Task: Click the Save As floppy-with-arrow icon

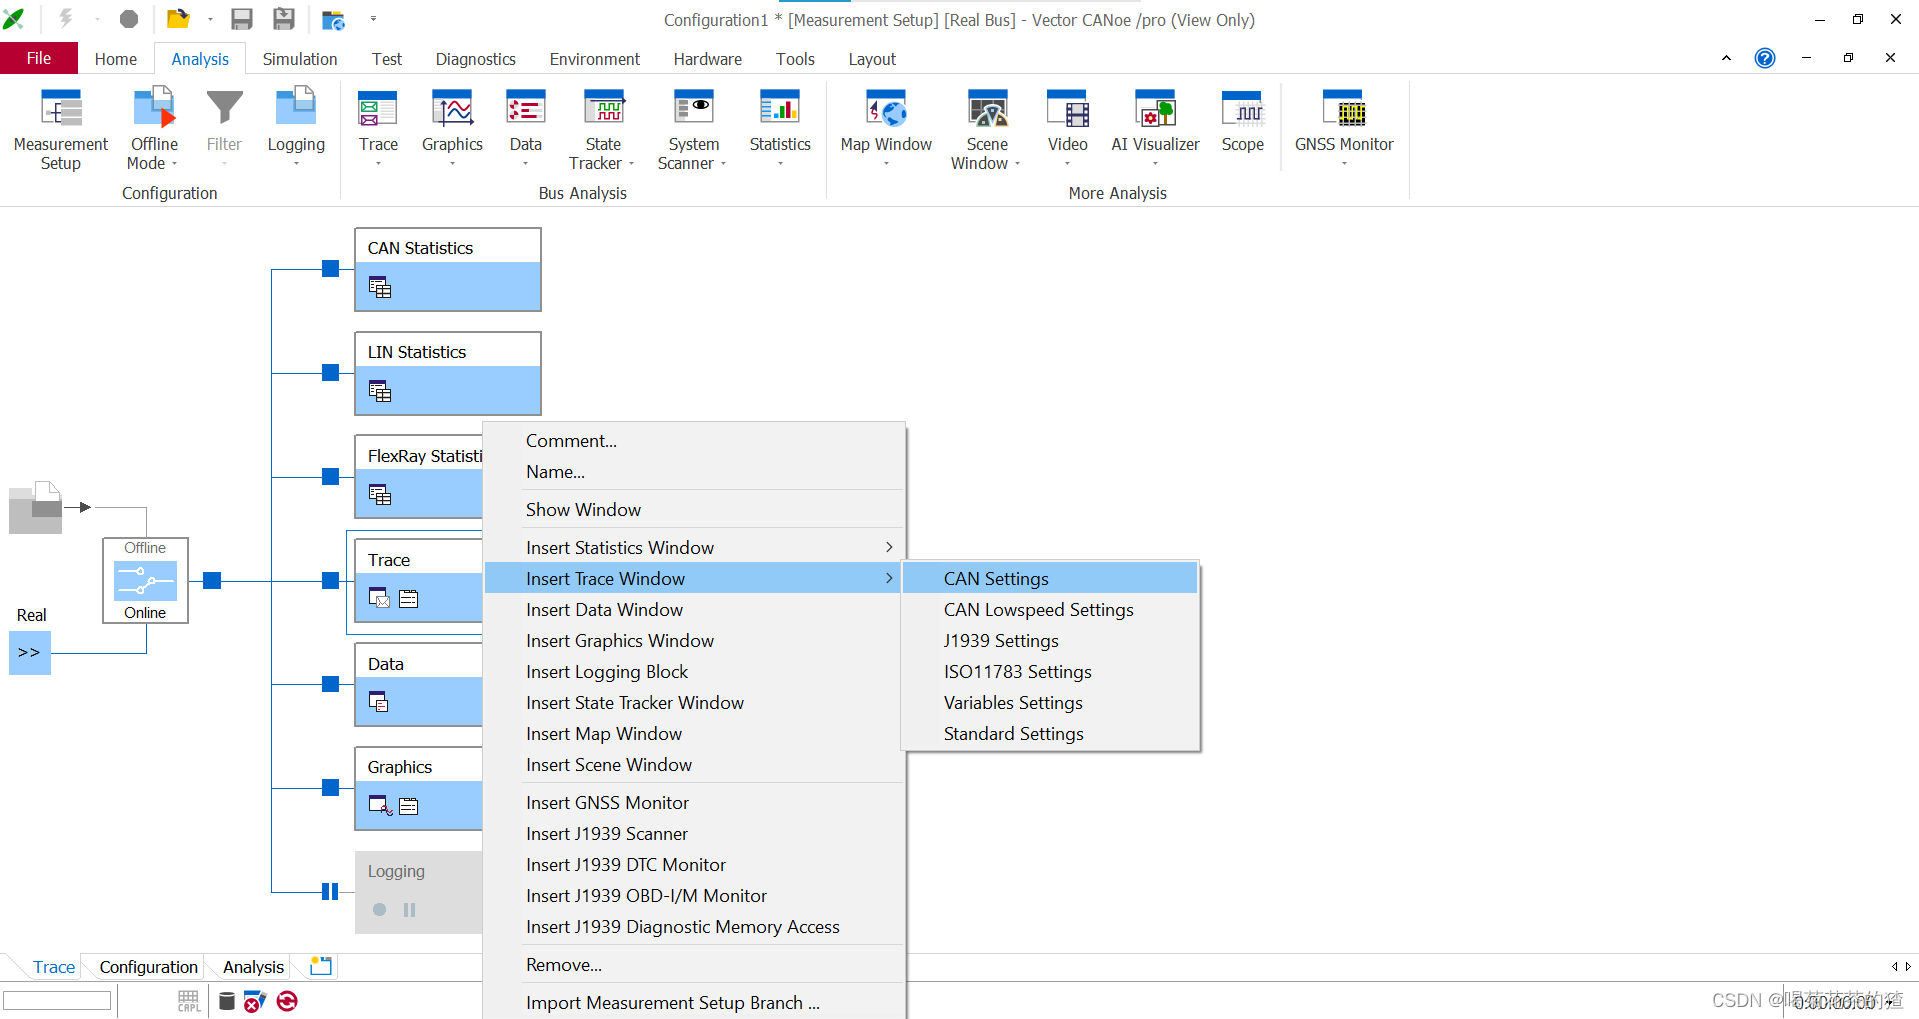Action: tap(284, 18)
